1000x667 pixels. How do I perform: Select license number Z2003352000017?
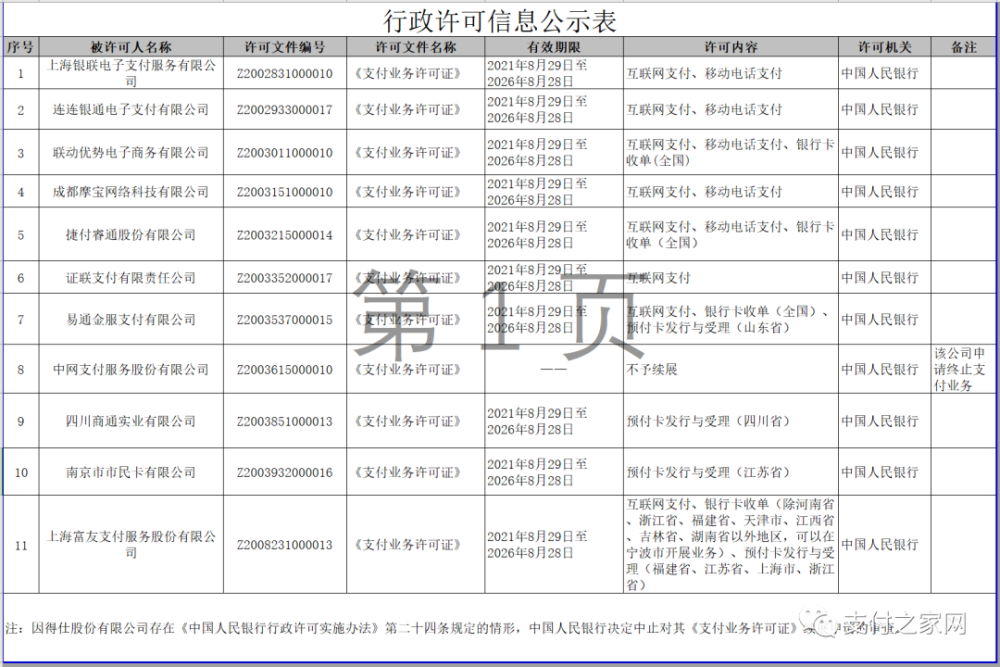pyautogui.click(x=284, y=278)
